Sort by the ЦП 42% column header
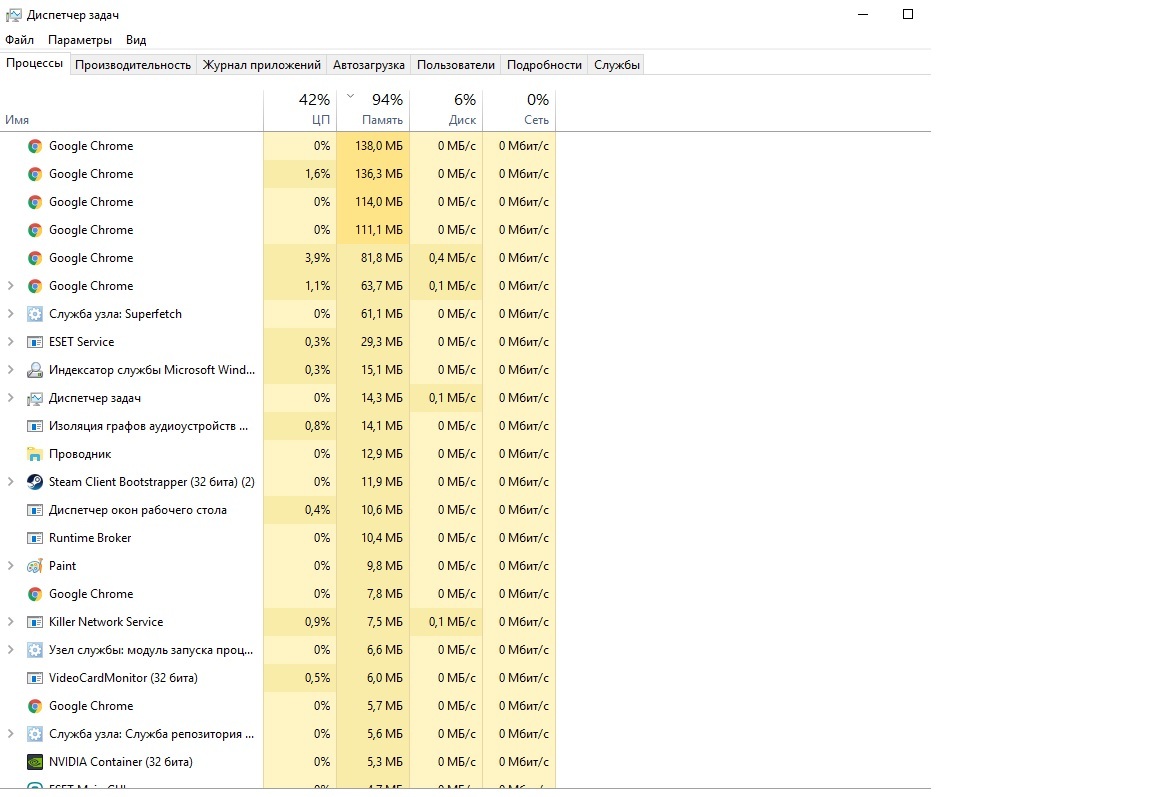 point(300,110)
